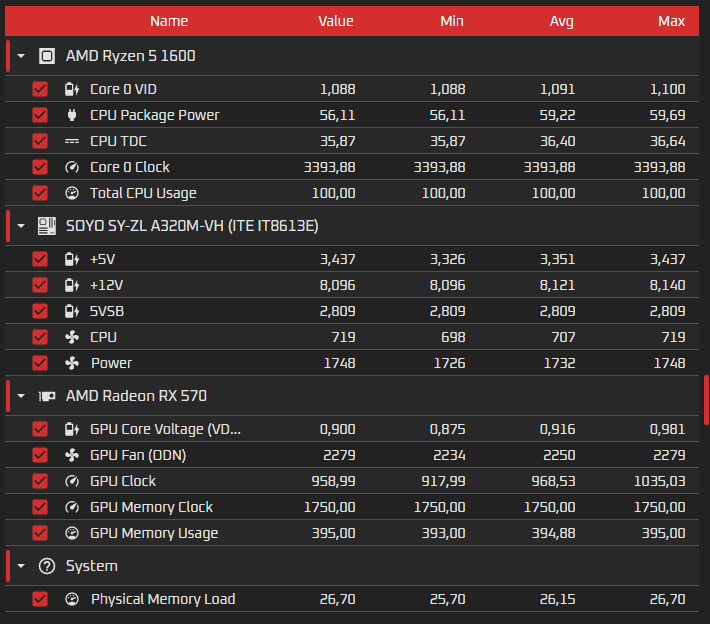
Task: Click the fan icon beside CPU
Action: click(x=72, y=337)
